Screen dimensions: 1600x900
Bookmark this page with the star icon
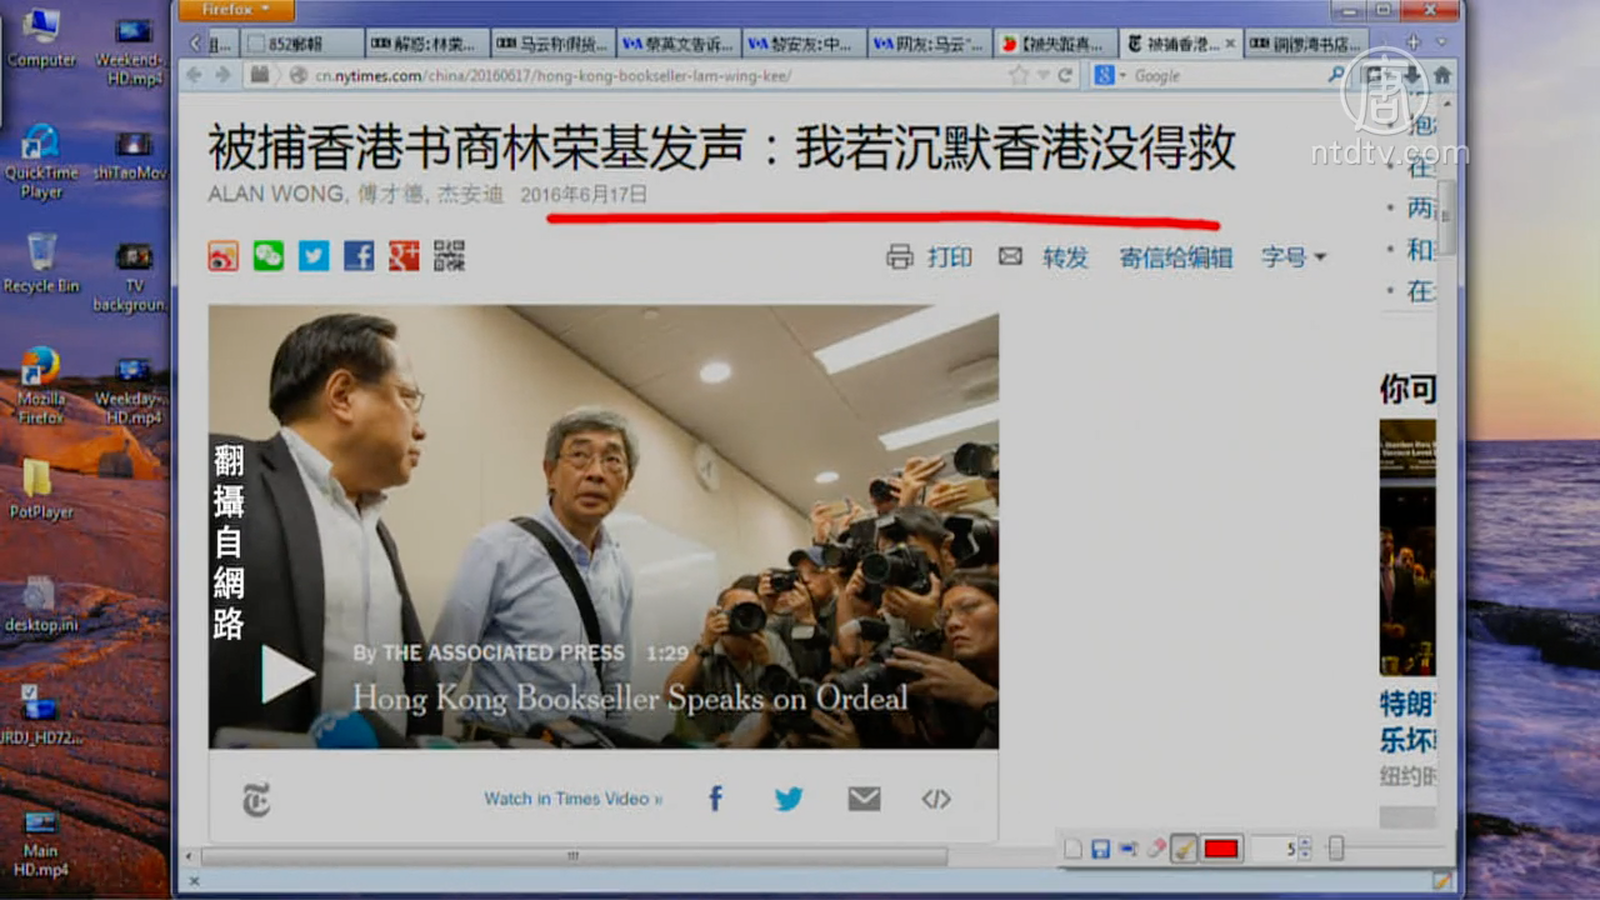point(1018,75)
